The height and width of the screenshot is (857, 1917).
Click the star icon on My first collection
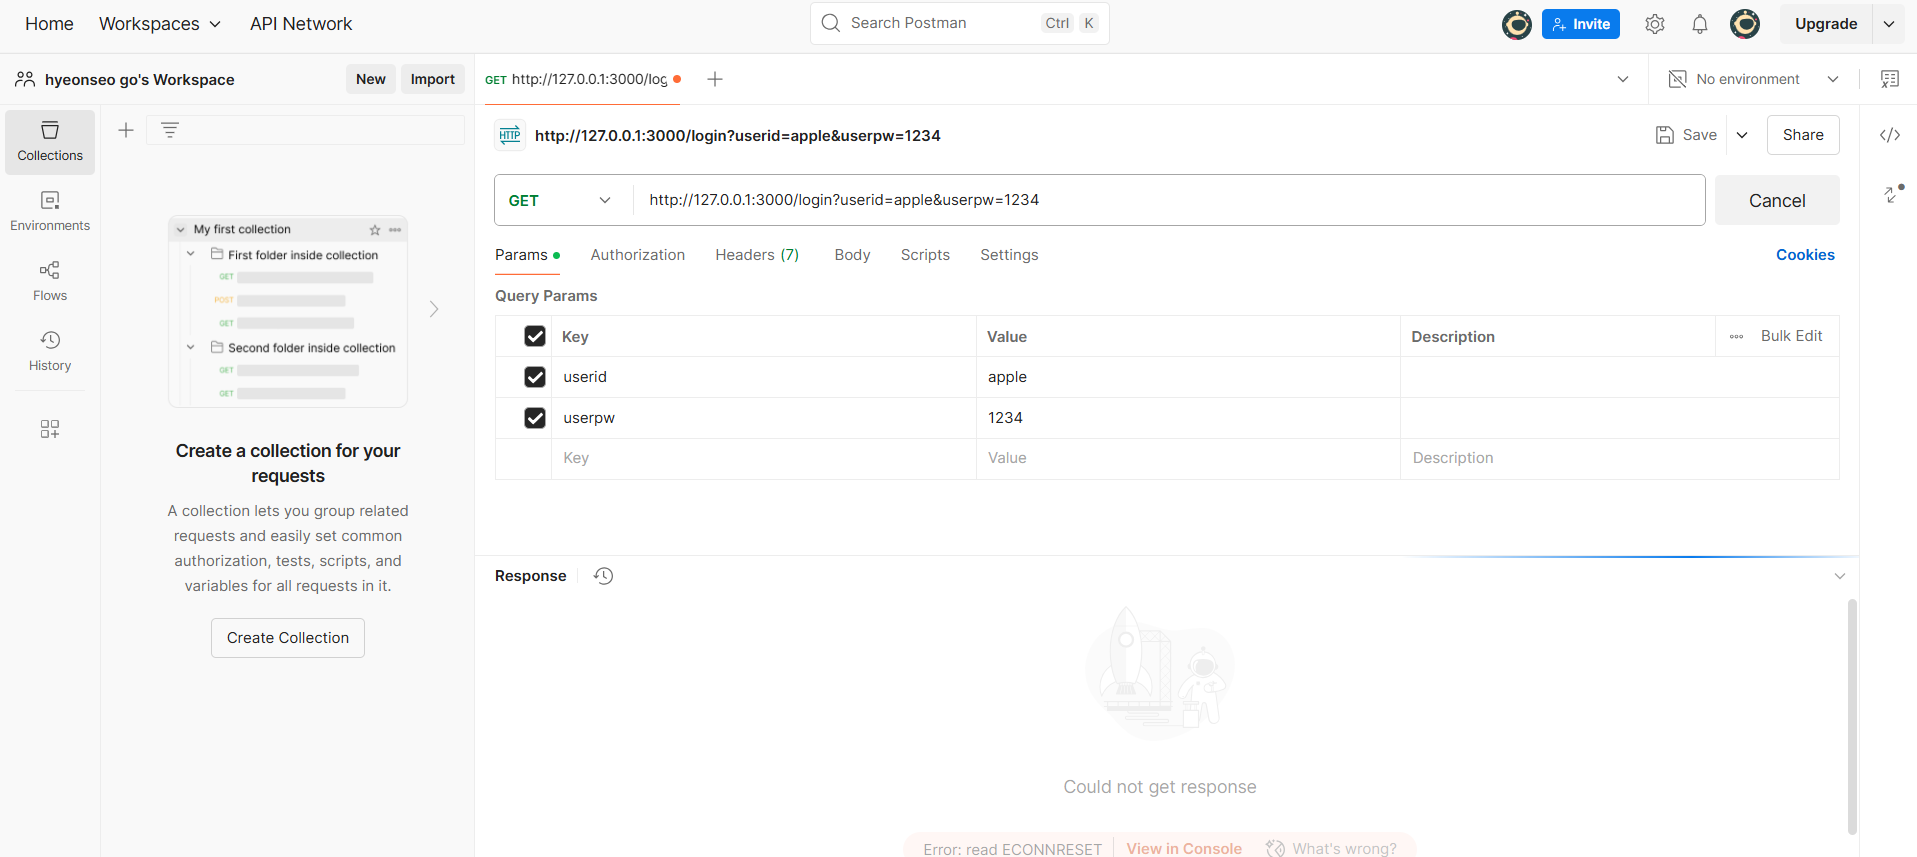(x=375, y=230)
